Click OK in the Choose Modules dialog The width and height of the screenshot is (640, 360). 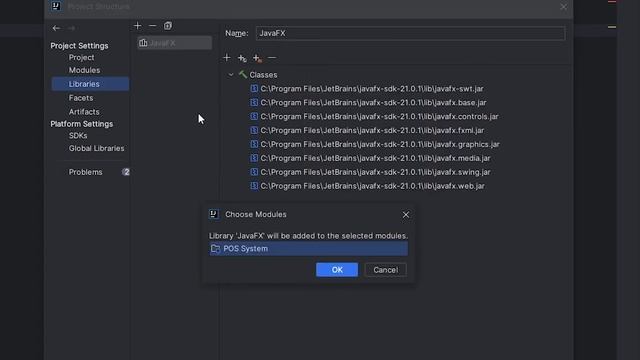(337, 270)
